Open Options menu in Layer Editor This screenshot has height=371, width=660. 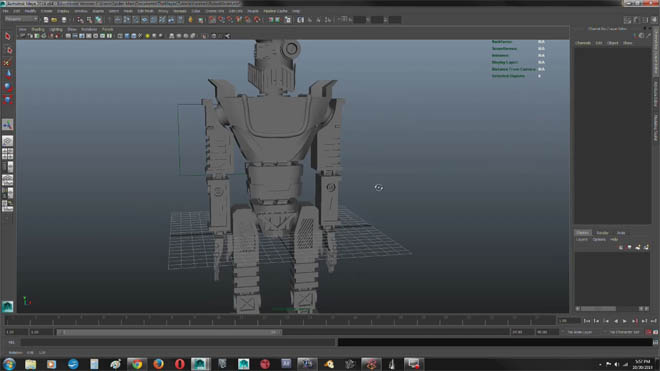tap(599, 239)
